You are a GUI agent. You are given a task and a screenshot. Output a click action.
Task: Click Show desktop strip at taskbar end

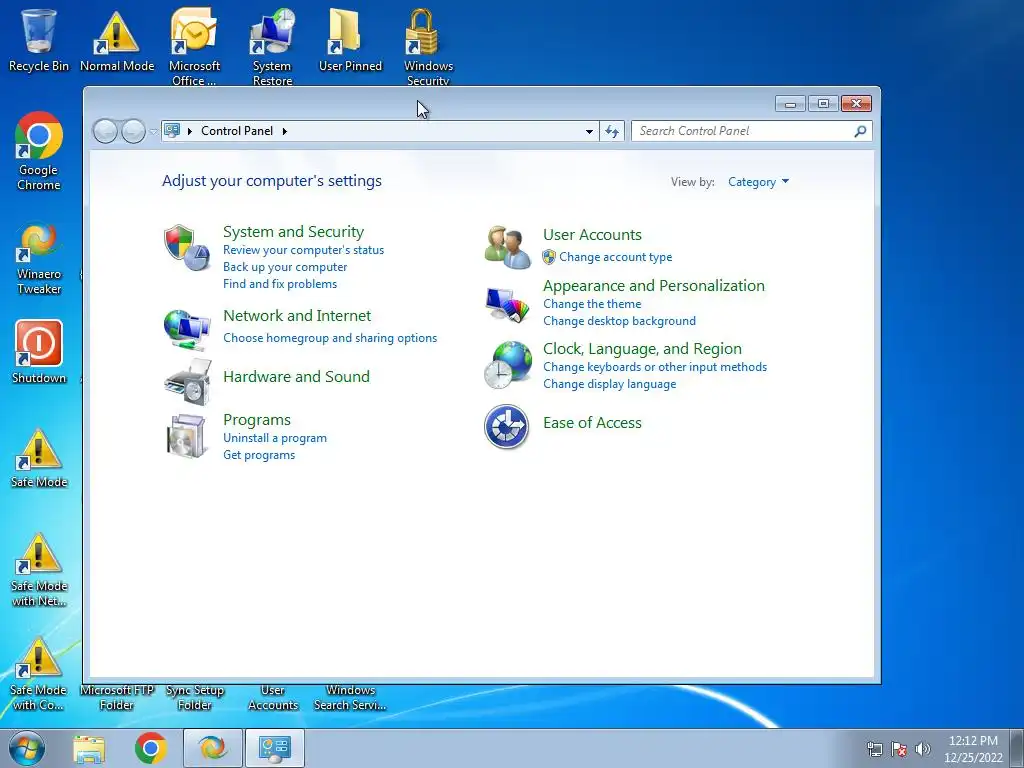pyautogui.click(x=1017, y=748)
